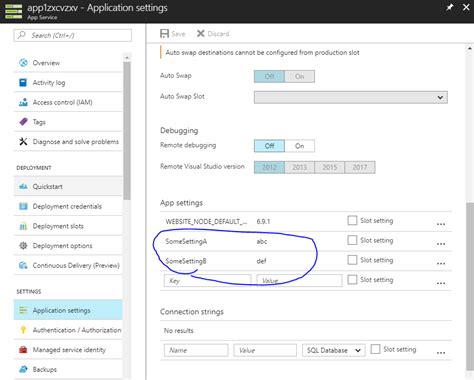Pin the blade with the pin icon
The height and width of the screenshot is (380, 474).
pyautogui.click(x=450, y=7)
